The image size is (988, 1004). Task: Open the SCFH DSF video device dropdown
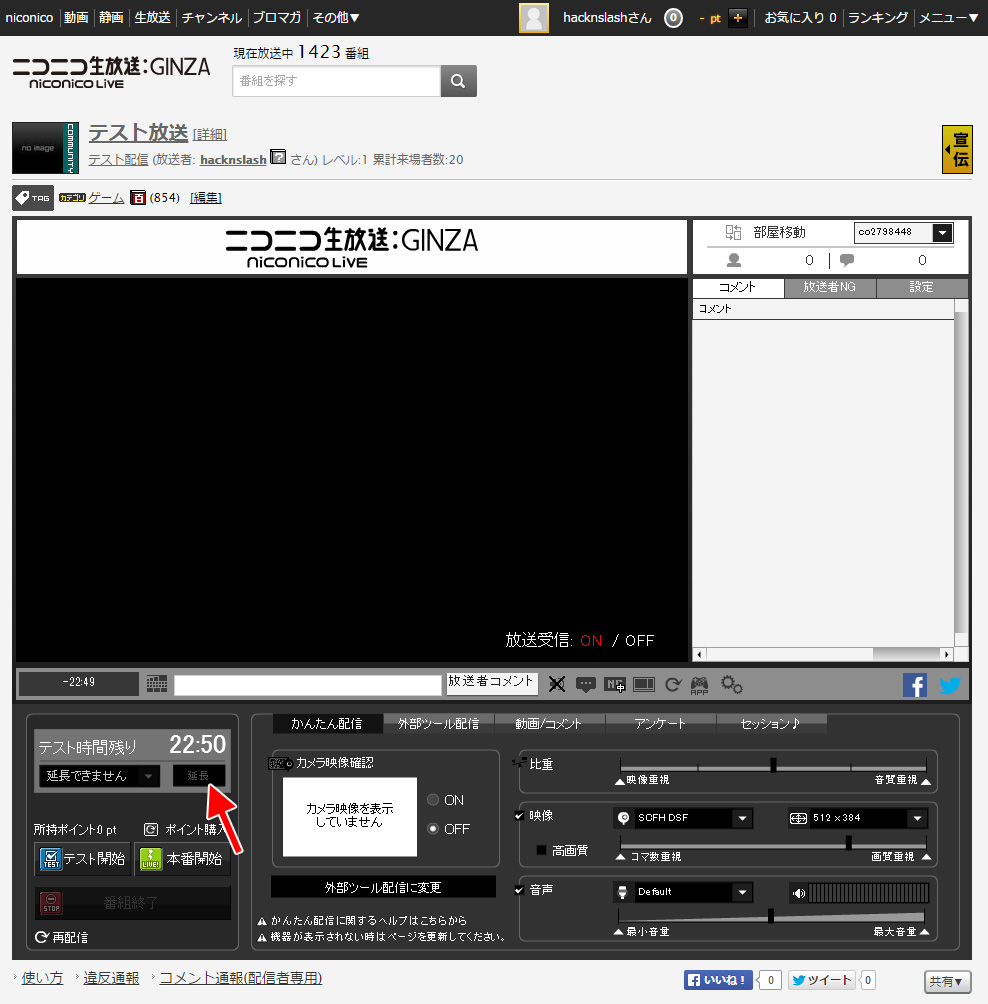click(683, 818)
